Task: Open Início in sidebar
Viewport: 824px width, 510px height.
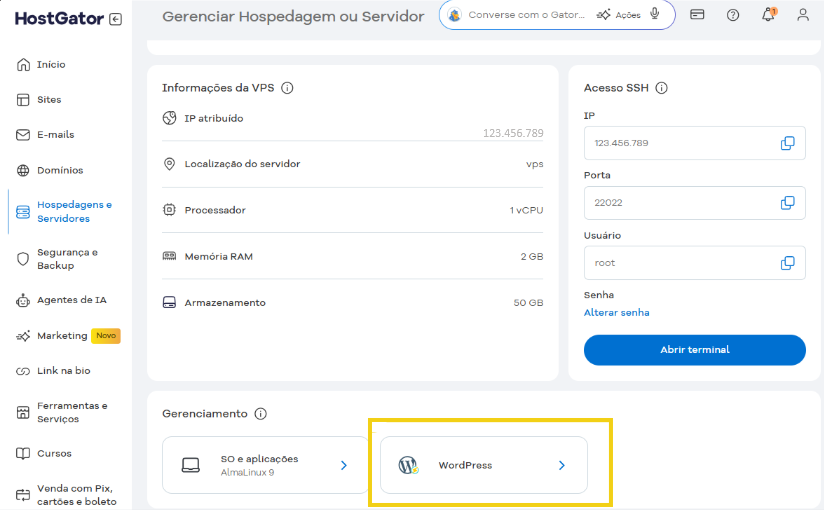Action: point(51,65)
